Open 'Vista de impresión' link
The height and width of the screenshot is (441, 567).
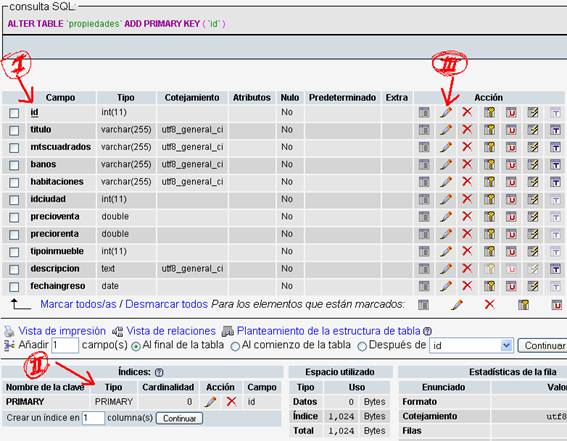[62, 331]
